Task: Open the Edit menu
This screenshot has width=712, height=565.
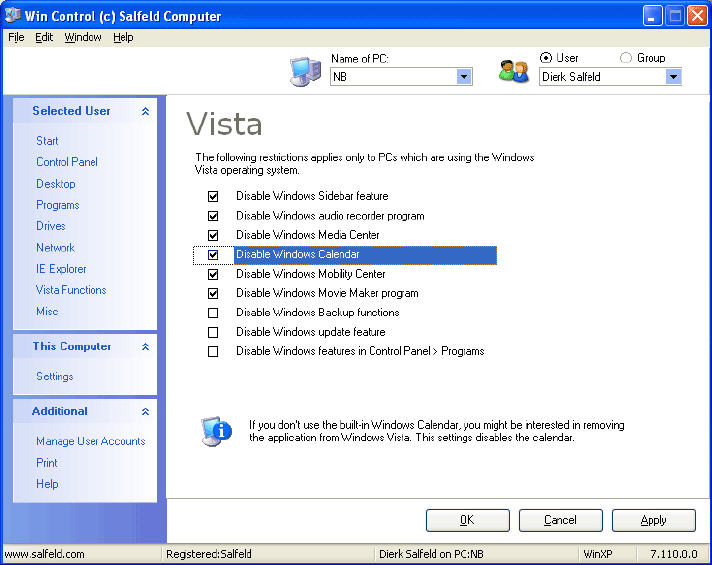Action: click(x=44, y=37)
